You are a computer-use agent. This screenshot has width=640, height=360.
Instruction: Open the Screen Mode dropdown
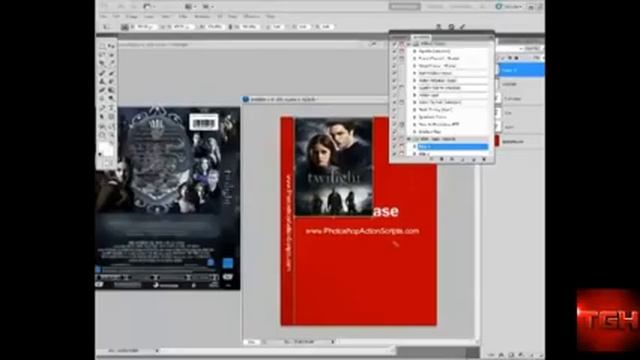click(208, 7)
